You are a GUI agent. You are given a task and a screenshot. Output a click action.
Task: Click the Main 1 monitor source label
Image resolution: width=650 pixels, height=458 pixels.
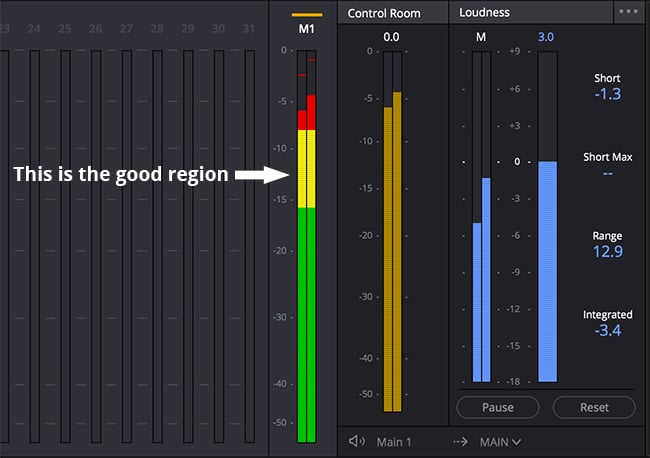(x=394, y=441)
